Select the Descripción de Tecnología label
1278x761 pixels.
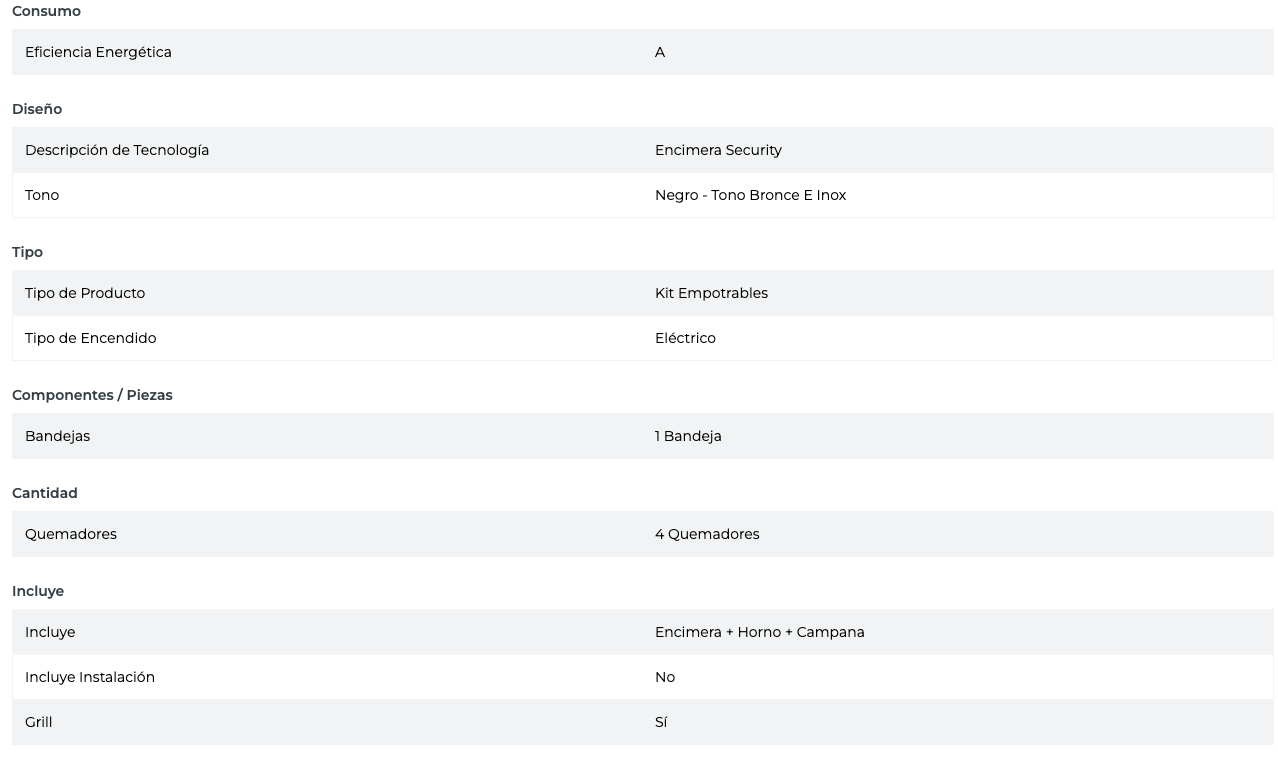117,150
